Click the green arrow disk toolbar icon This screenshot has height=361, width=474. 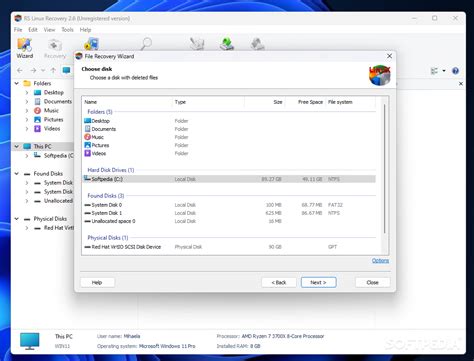point(227,44)
